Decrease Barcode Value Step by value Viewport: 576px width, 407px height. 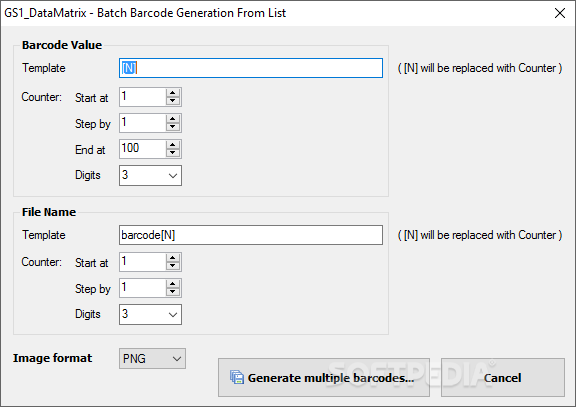[173, 127]
